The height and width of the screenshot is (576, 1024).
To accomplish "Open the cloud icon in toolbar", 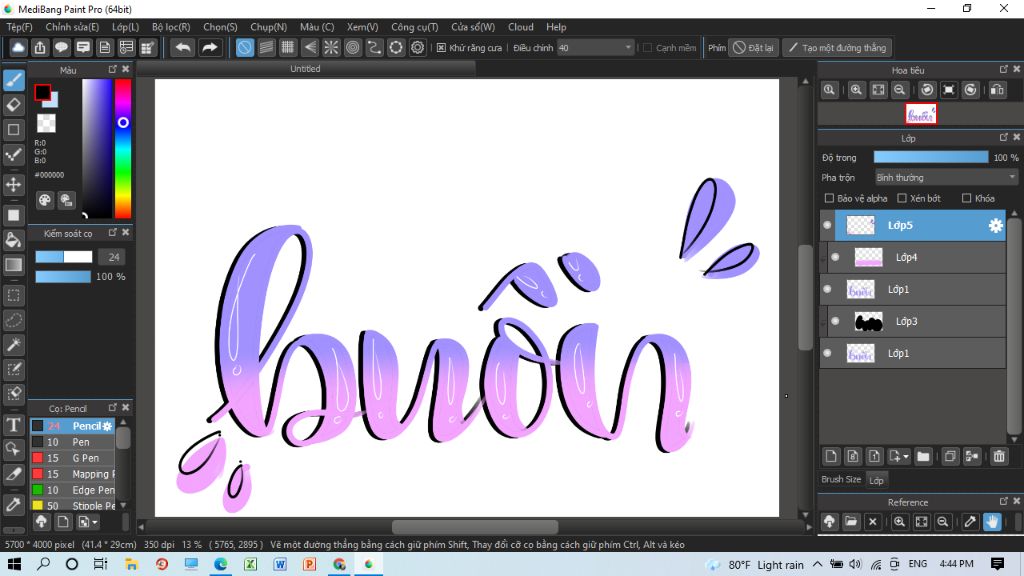I will point(18,48).
